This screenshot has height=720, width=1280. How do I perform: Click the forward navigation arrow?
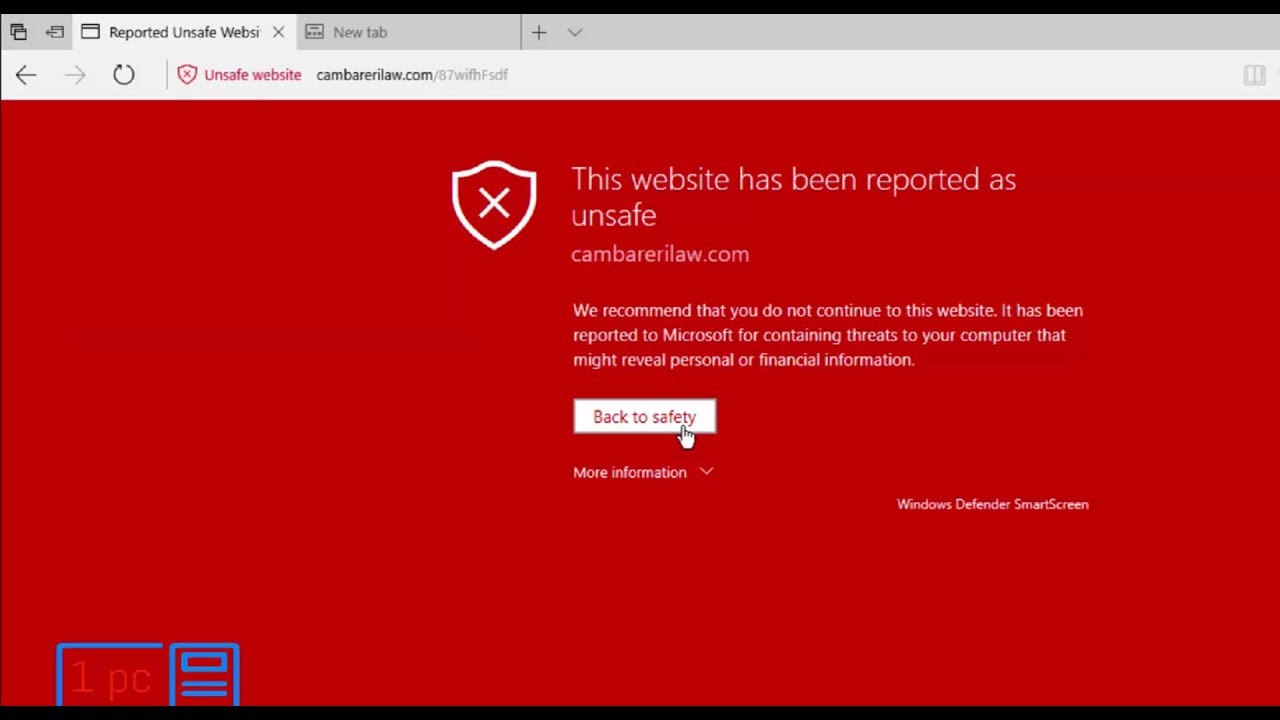click(x=75, y=75)
